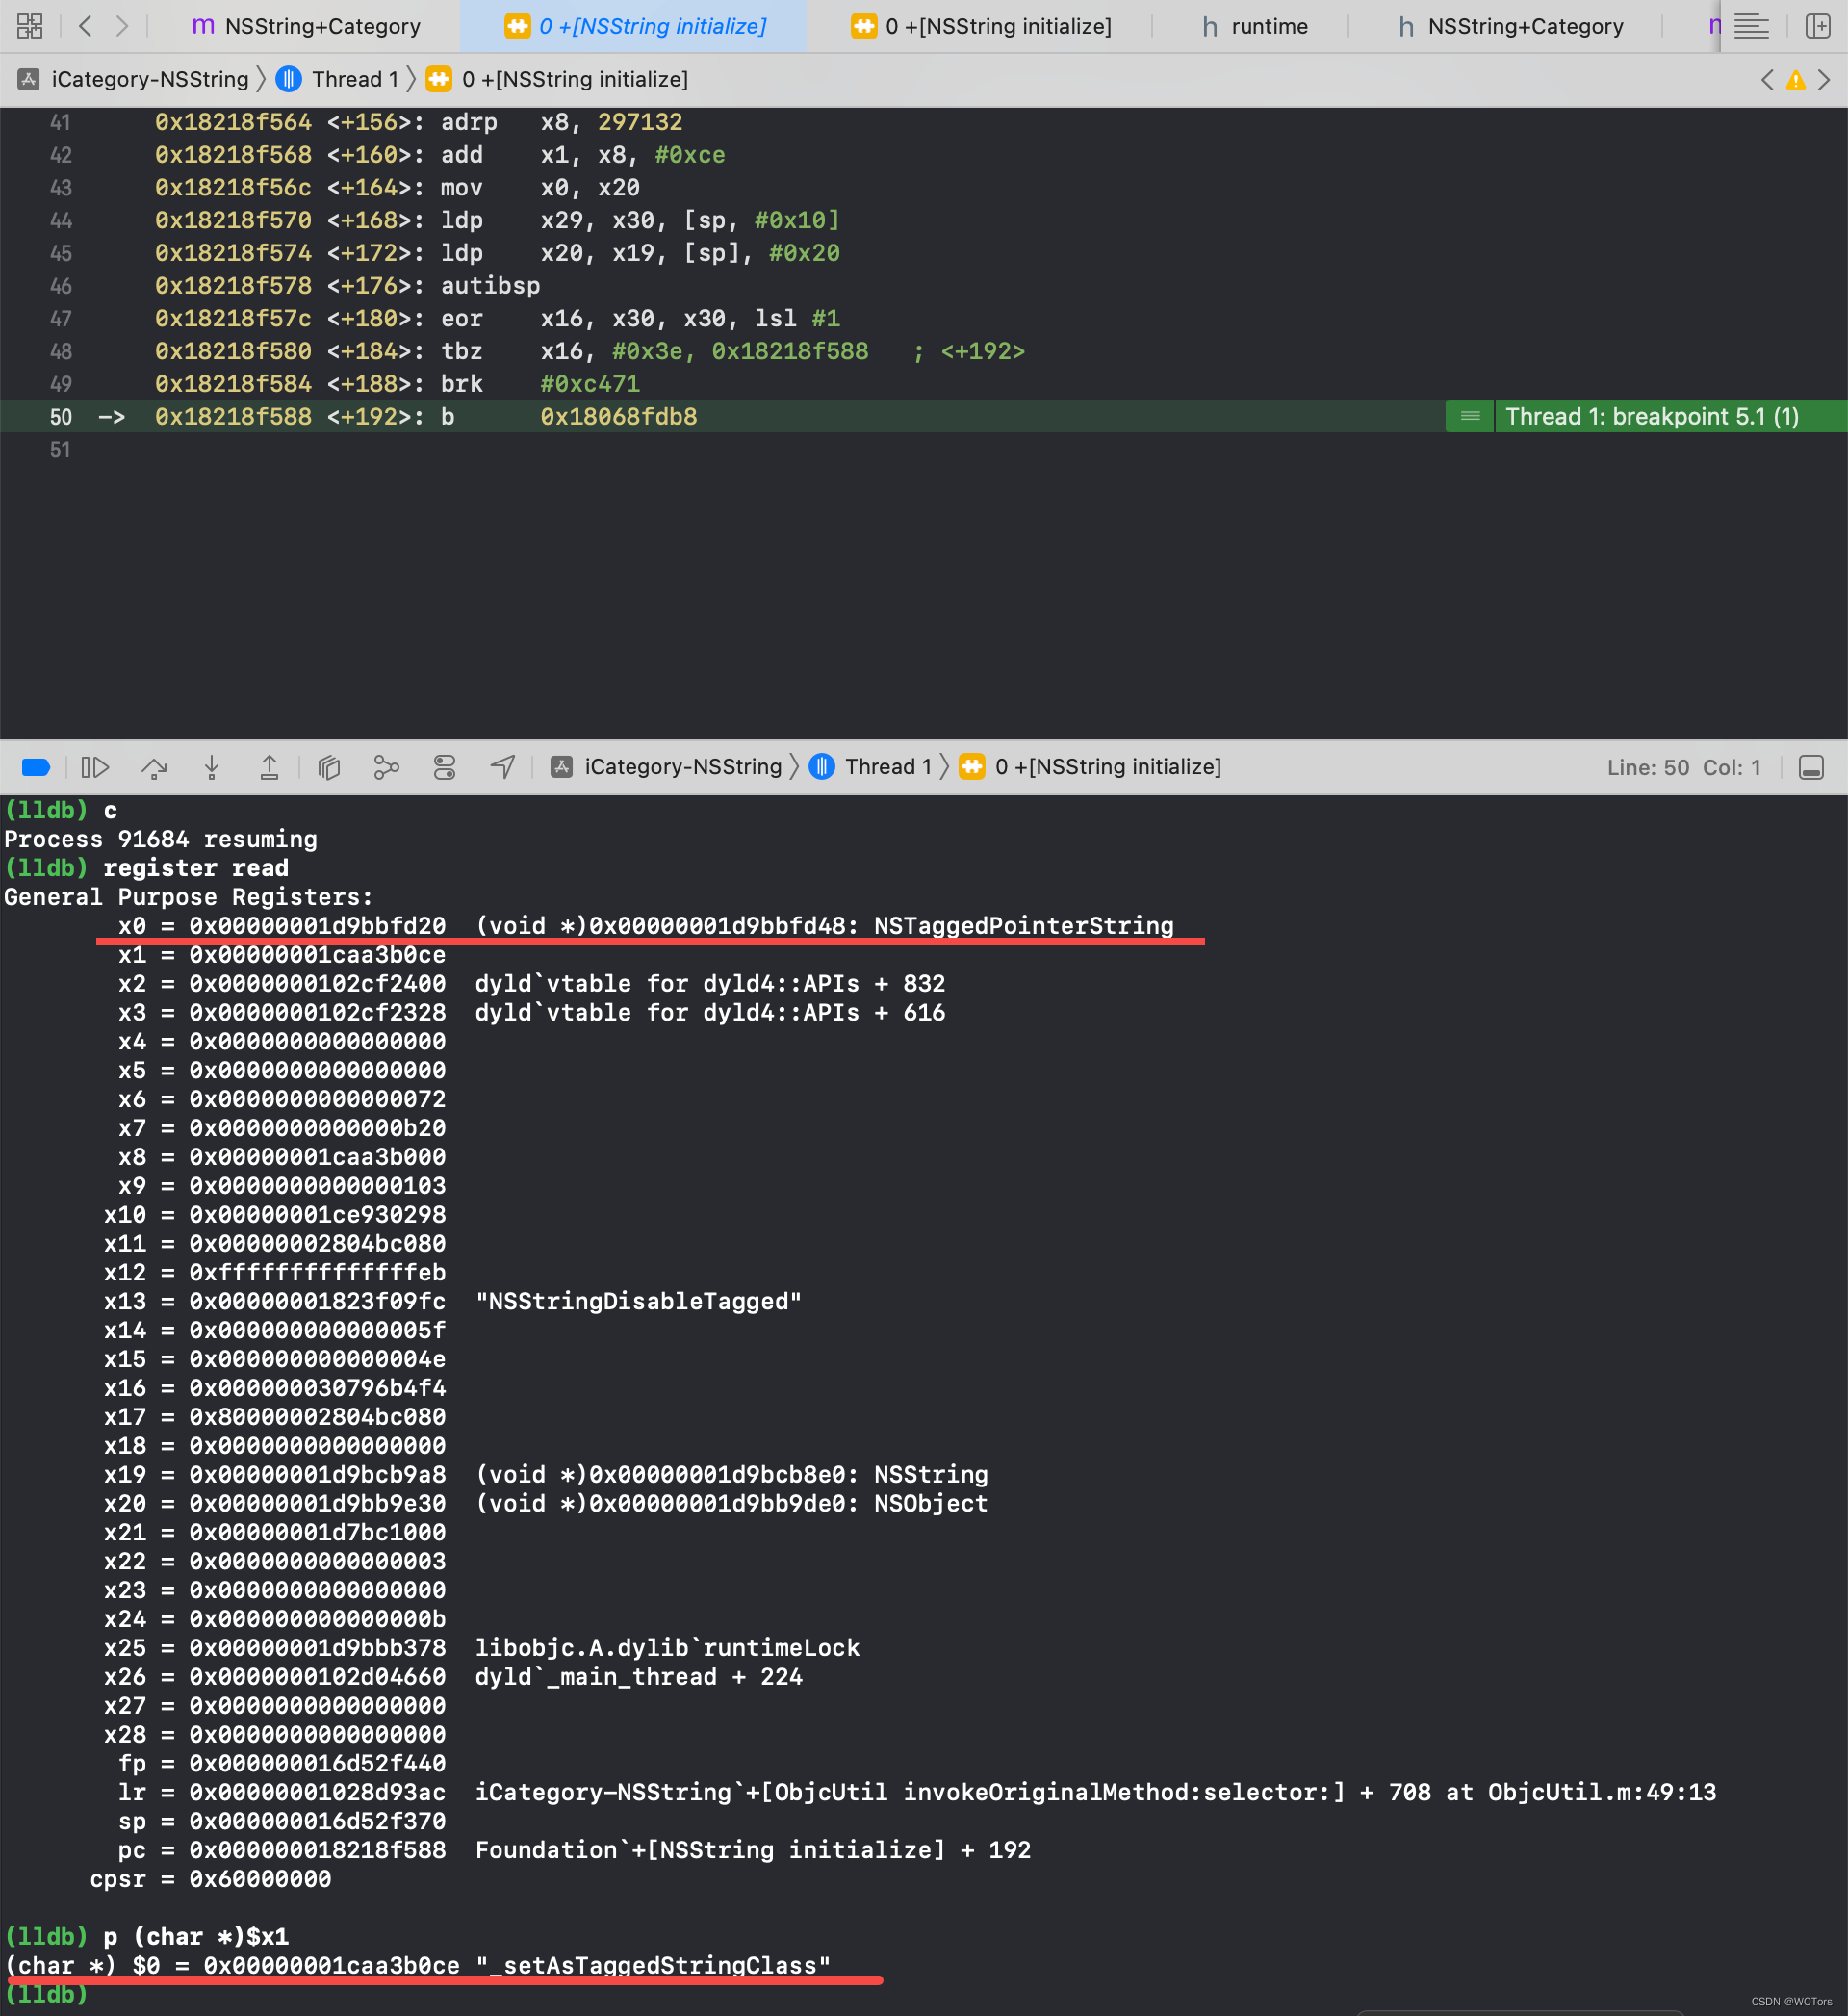Open Thread 1 in top jump bar
Screen dimensions: 1848x2016
click(337, 80)
